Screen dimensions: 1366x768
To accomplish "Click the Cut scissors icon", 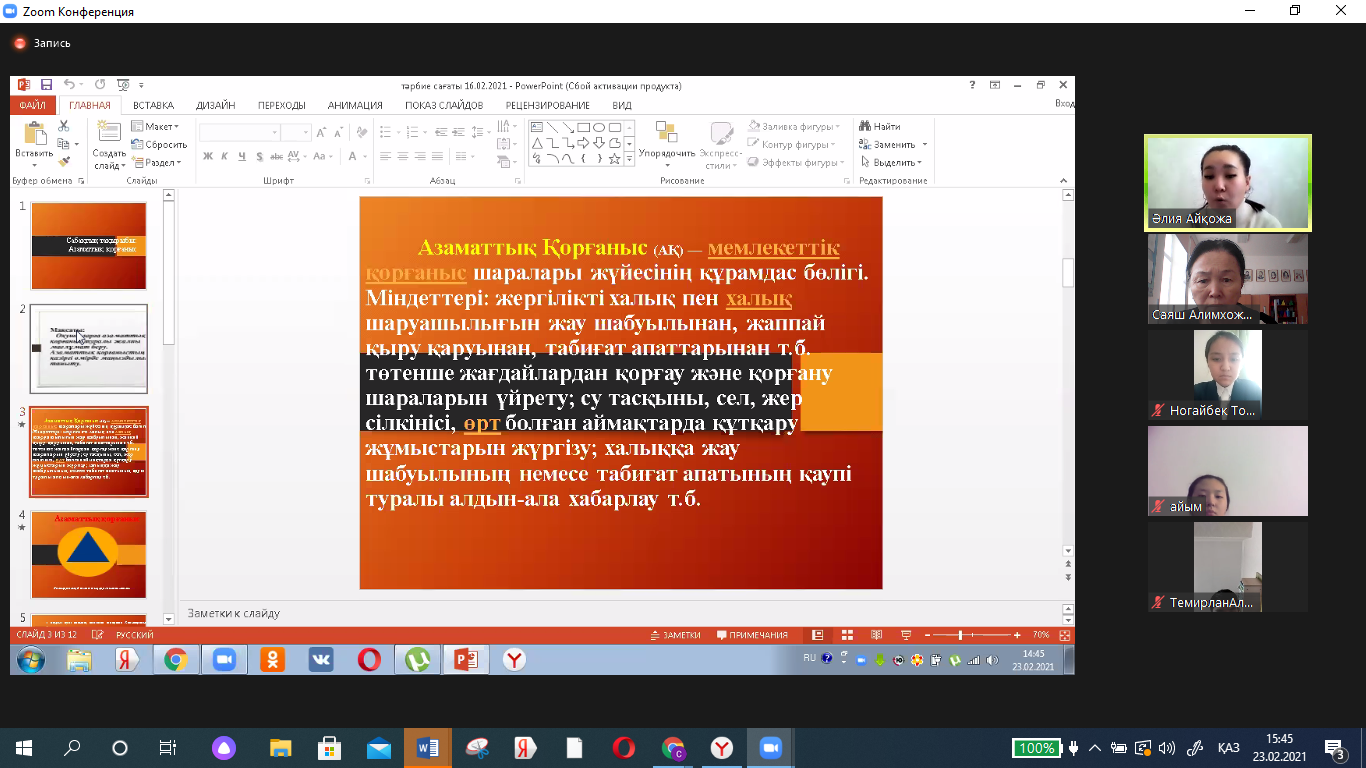I will pyautogui.click(x=64, y=127).
